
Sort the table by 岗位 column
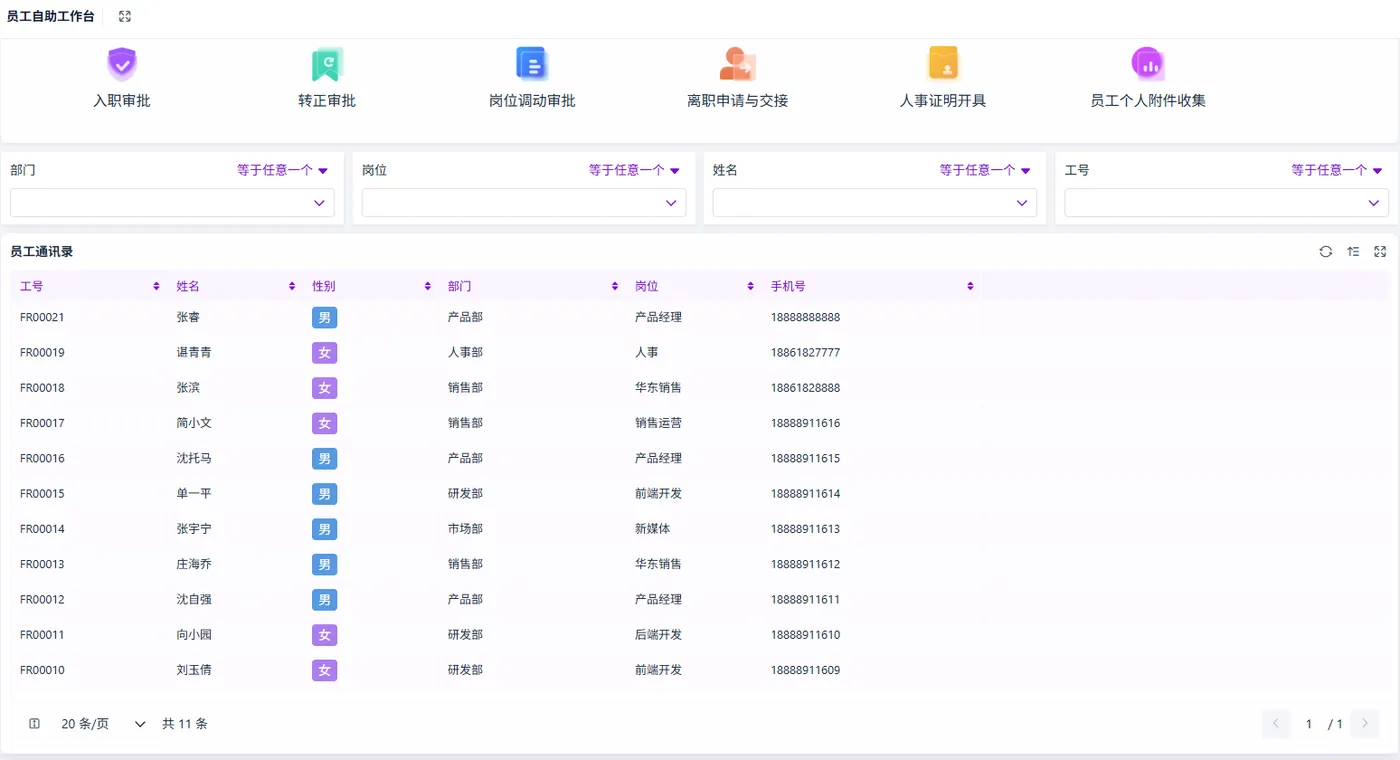pos(751,286)
